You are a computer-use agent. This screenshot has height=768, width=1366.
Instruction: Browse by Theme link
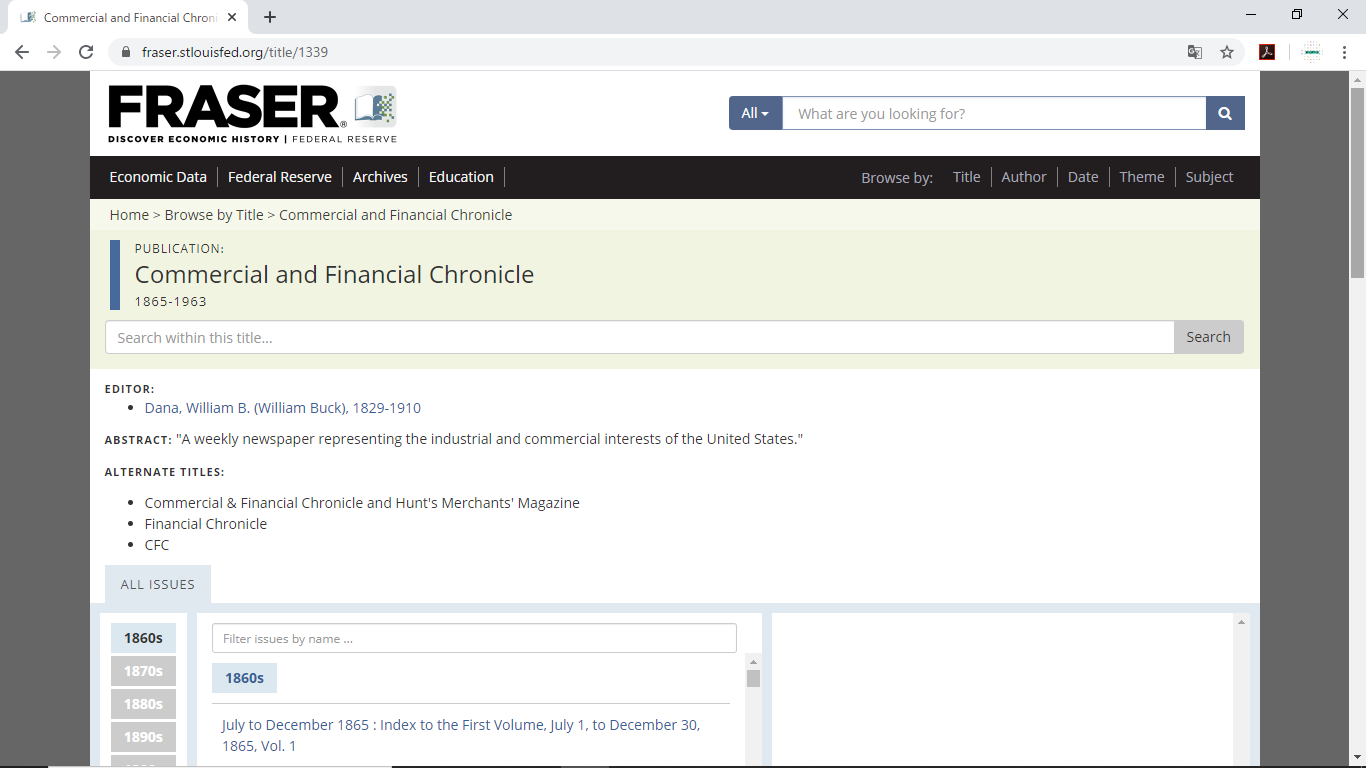click(x=1142, y=177)
